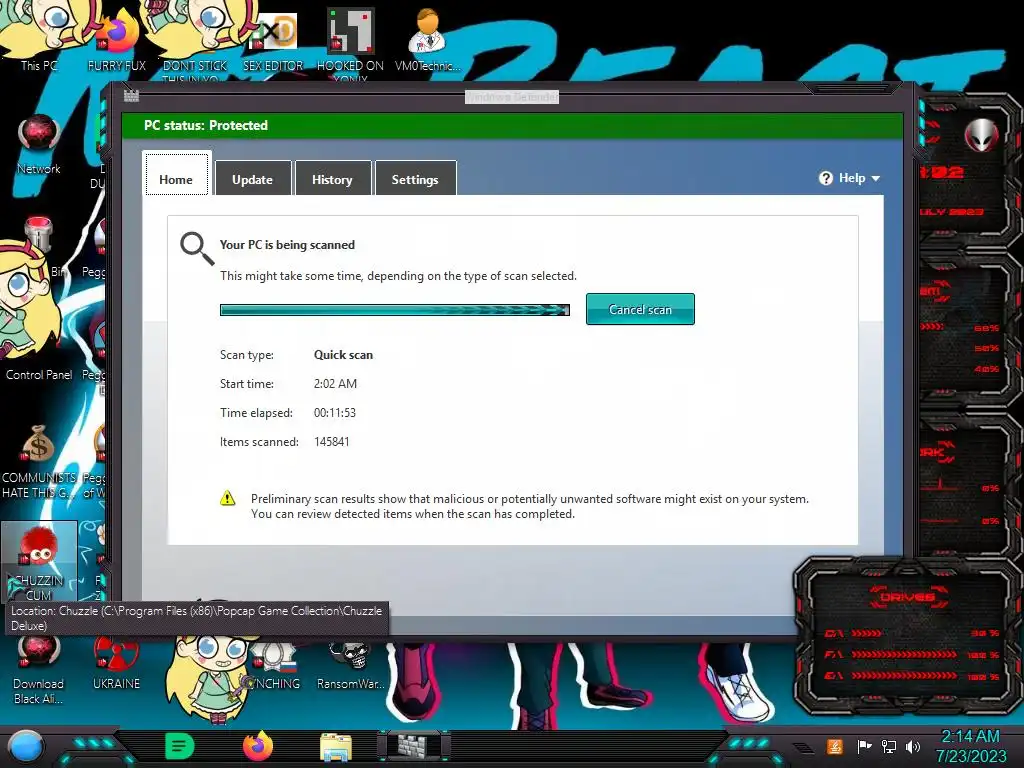Click the network tray icon
1024x768 pixels.
pos(889,746)
